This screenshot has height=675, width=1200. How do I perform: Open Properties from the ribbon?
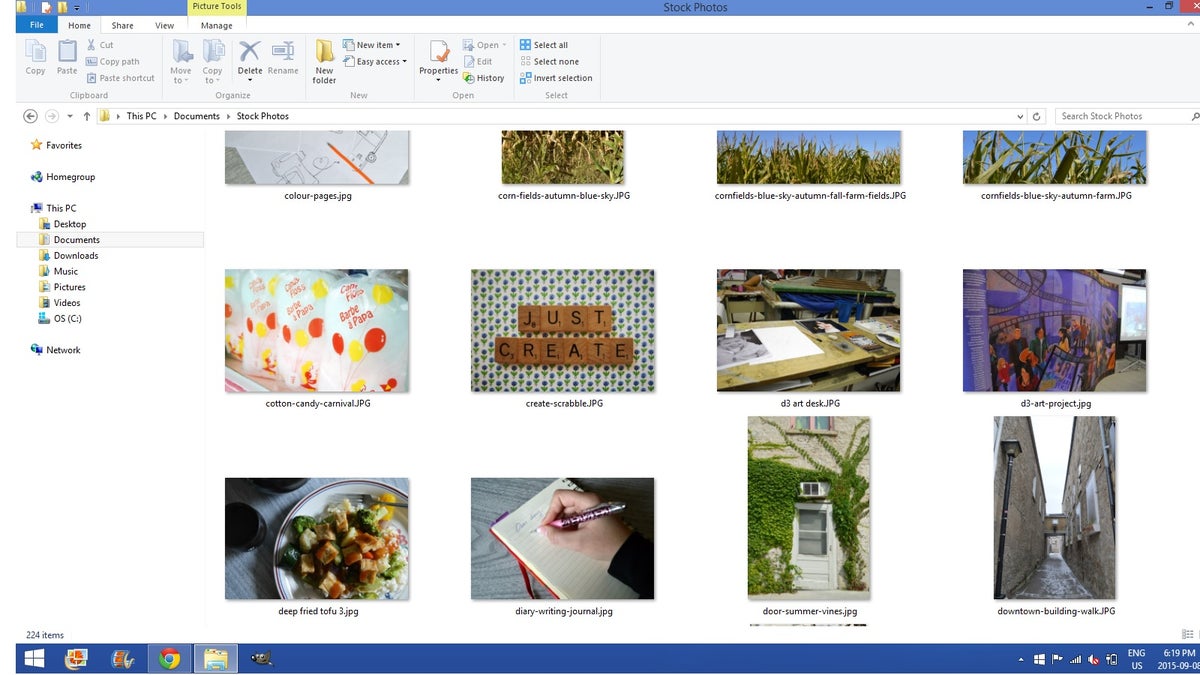(438, 60)
